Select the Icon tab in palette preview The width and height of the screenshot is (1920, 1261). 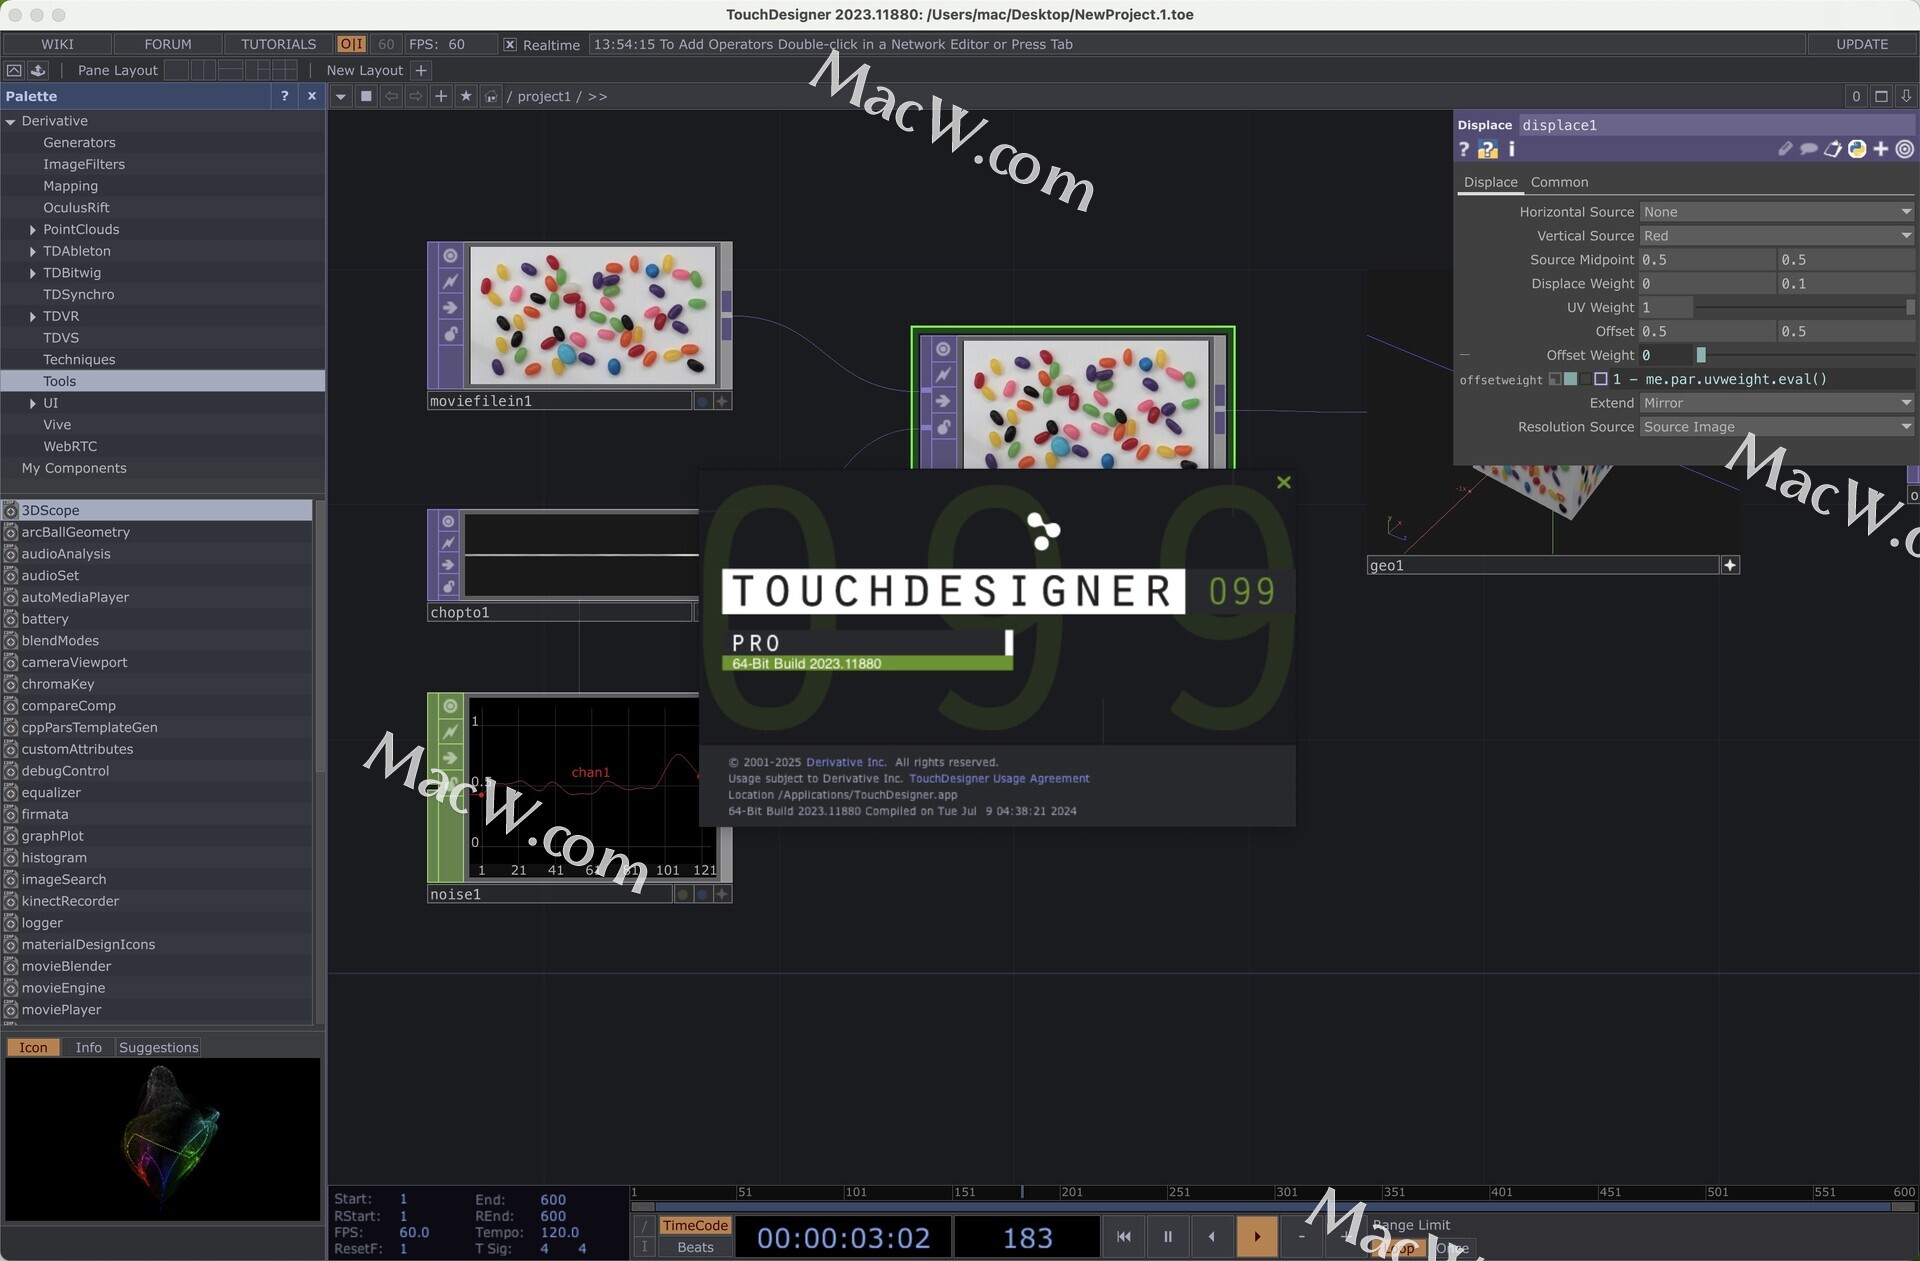point(33,1047)
